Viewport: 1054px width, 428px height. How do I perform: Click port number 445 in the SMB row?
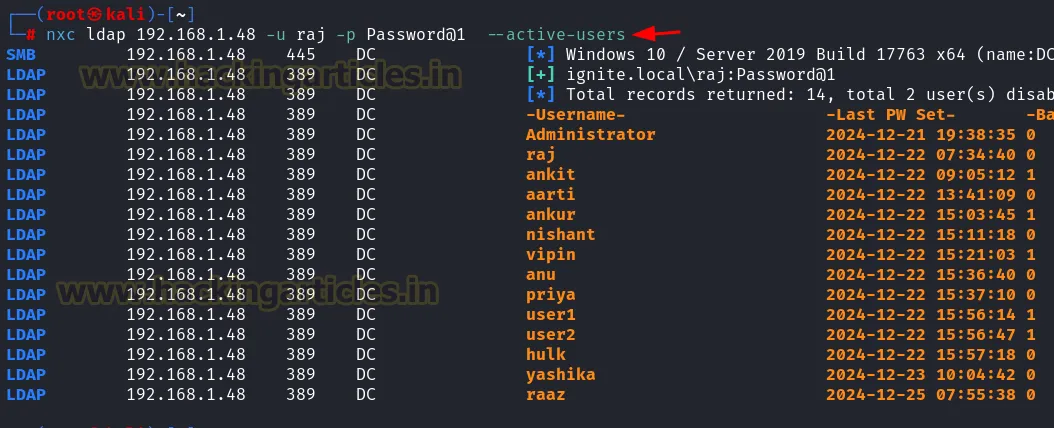300,54
